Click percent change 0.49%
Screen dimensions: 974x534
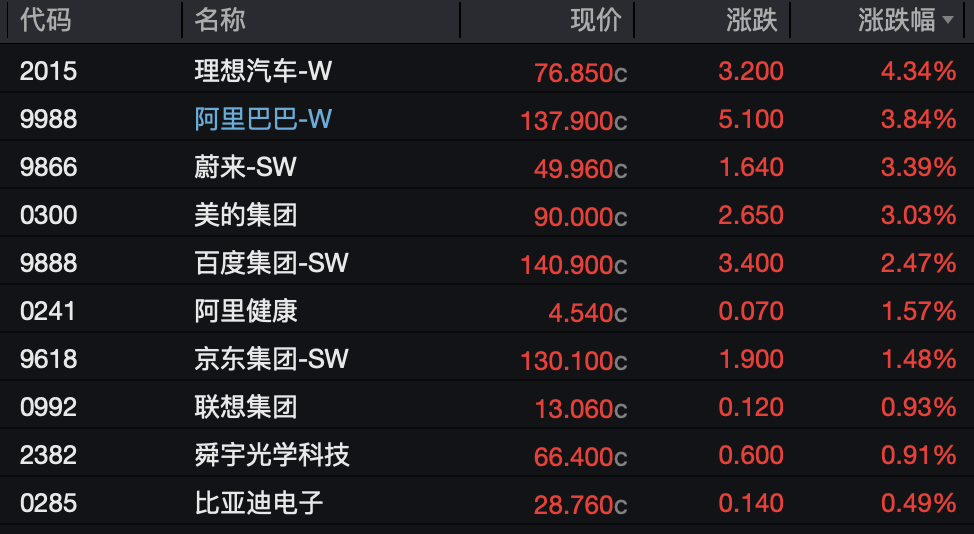pos(919,502)
